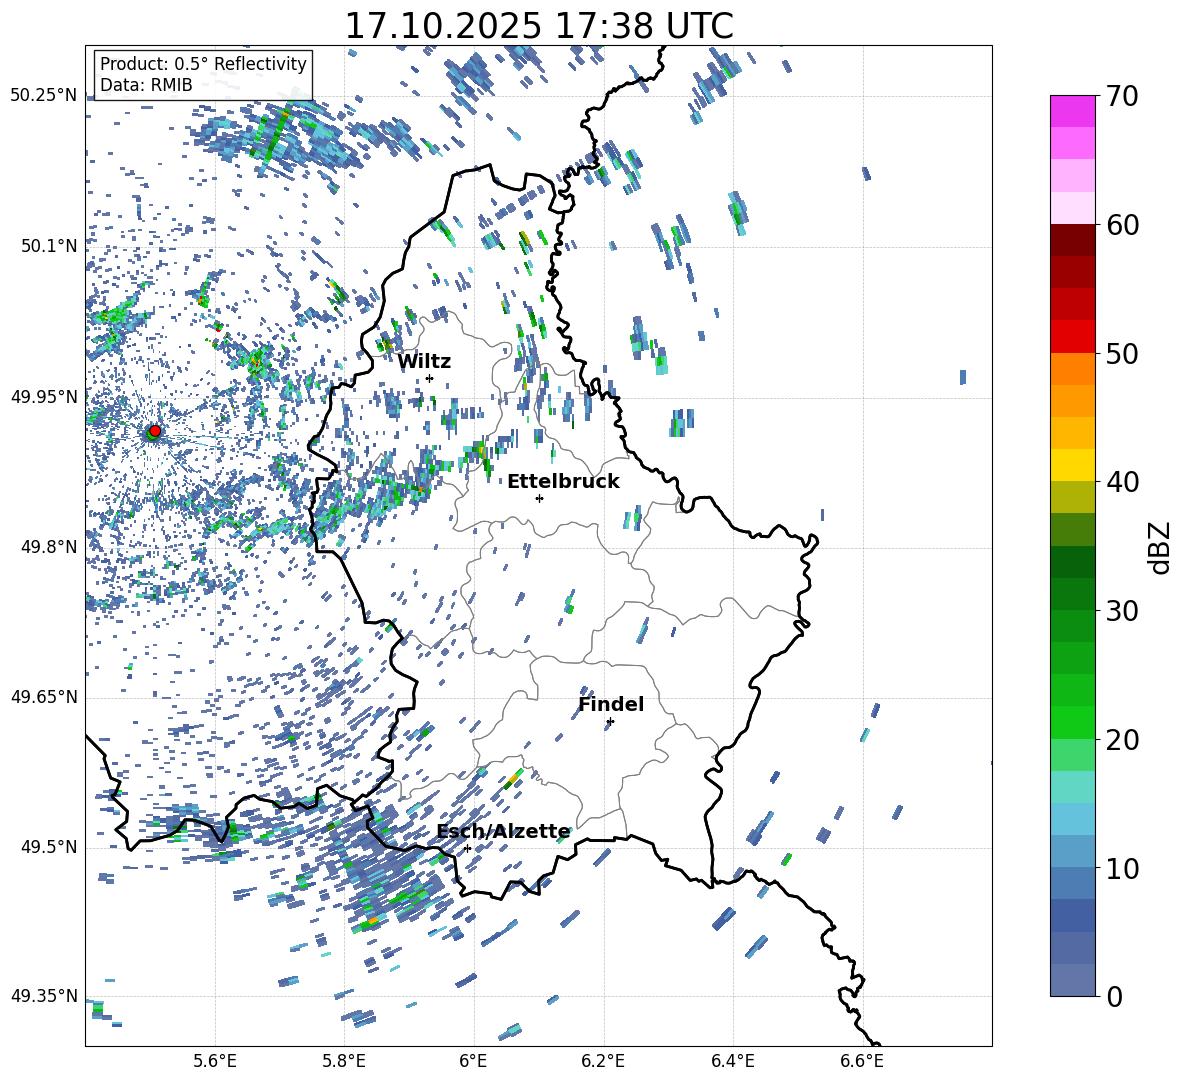This screenshot has height=1081, width=1184.
Task: Select the Wiltz city label
Action: pos(424,361)
